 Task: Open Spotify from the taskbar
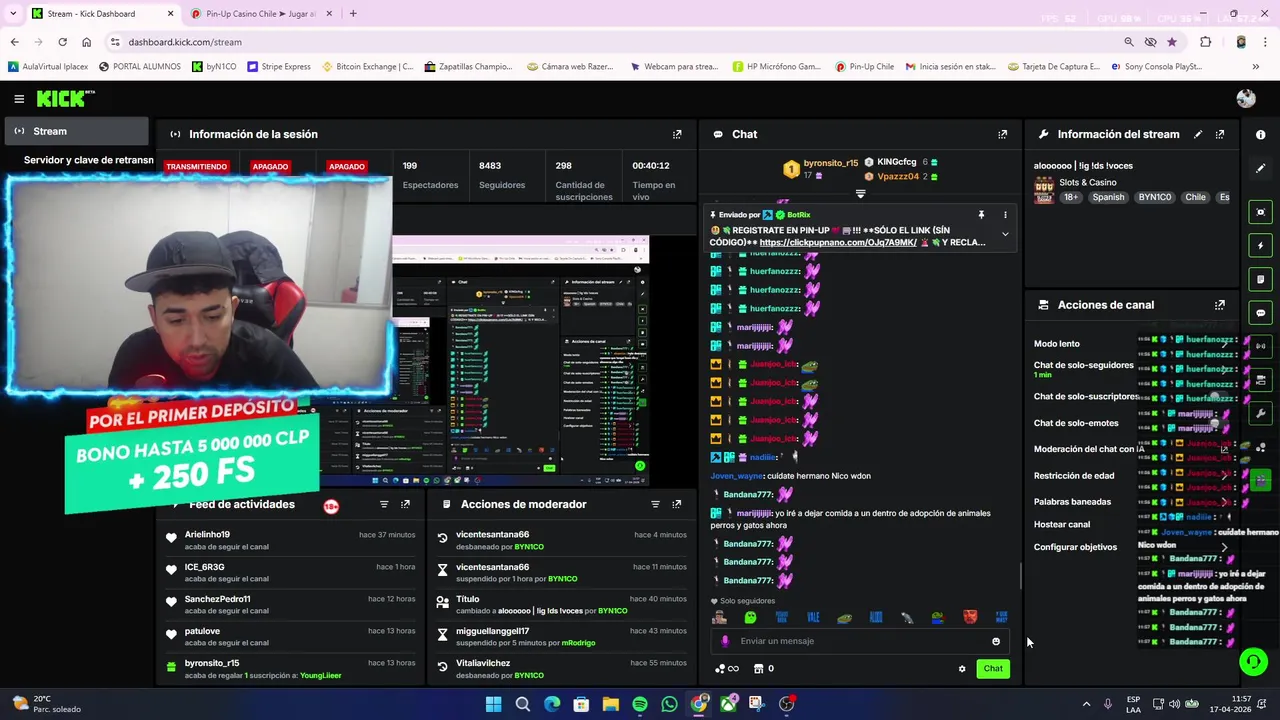point(640,704)
